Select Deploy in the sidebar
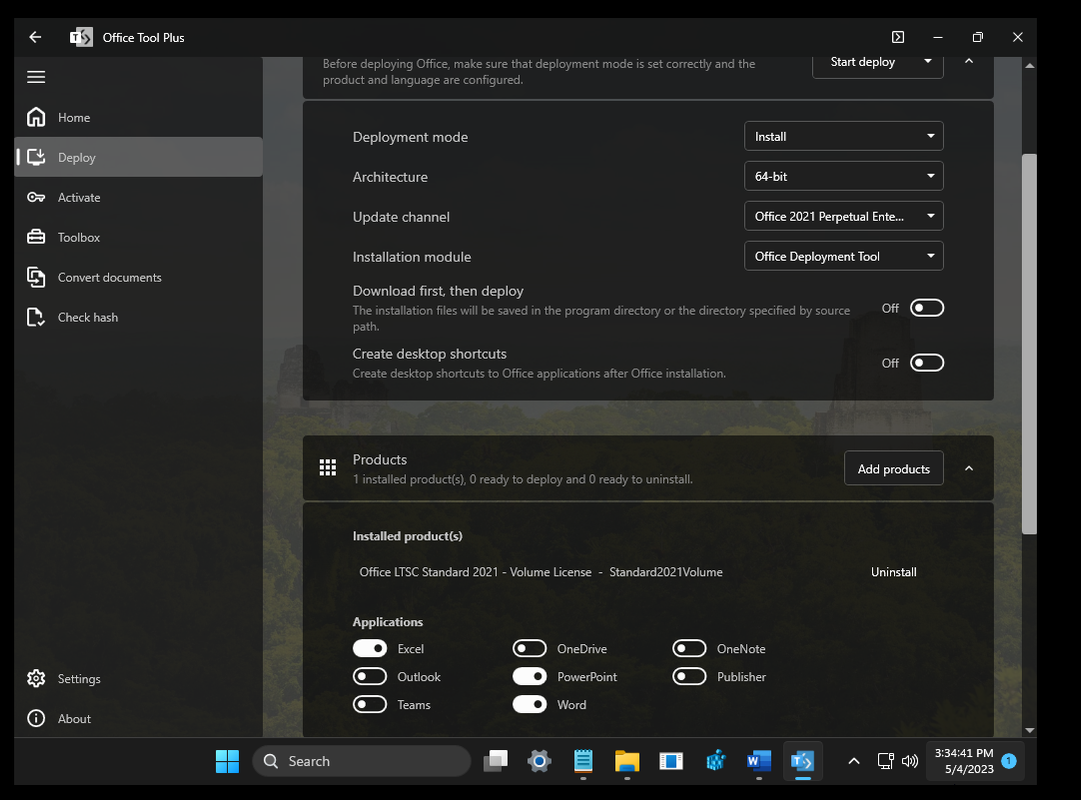The width and height of the screenshot is (1081, 800). (138, 157)
